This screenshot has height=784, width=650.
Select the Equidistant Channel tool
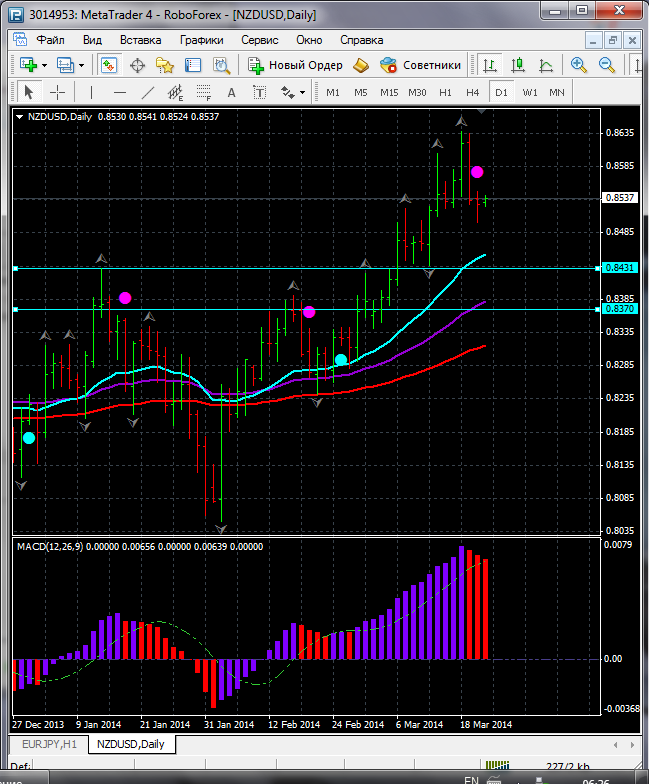coord(176,92)
